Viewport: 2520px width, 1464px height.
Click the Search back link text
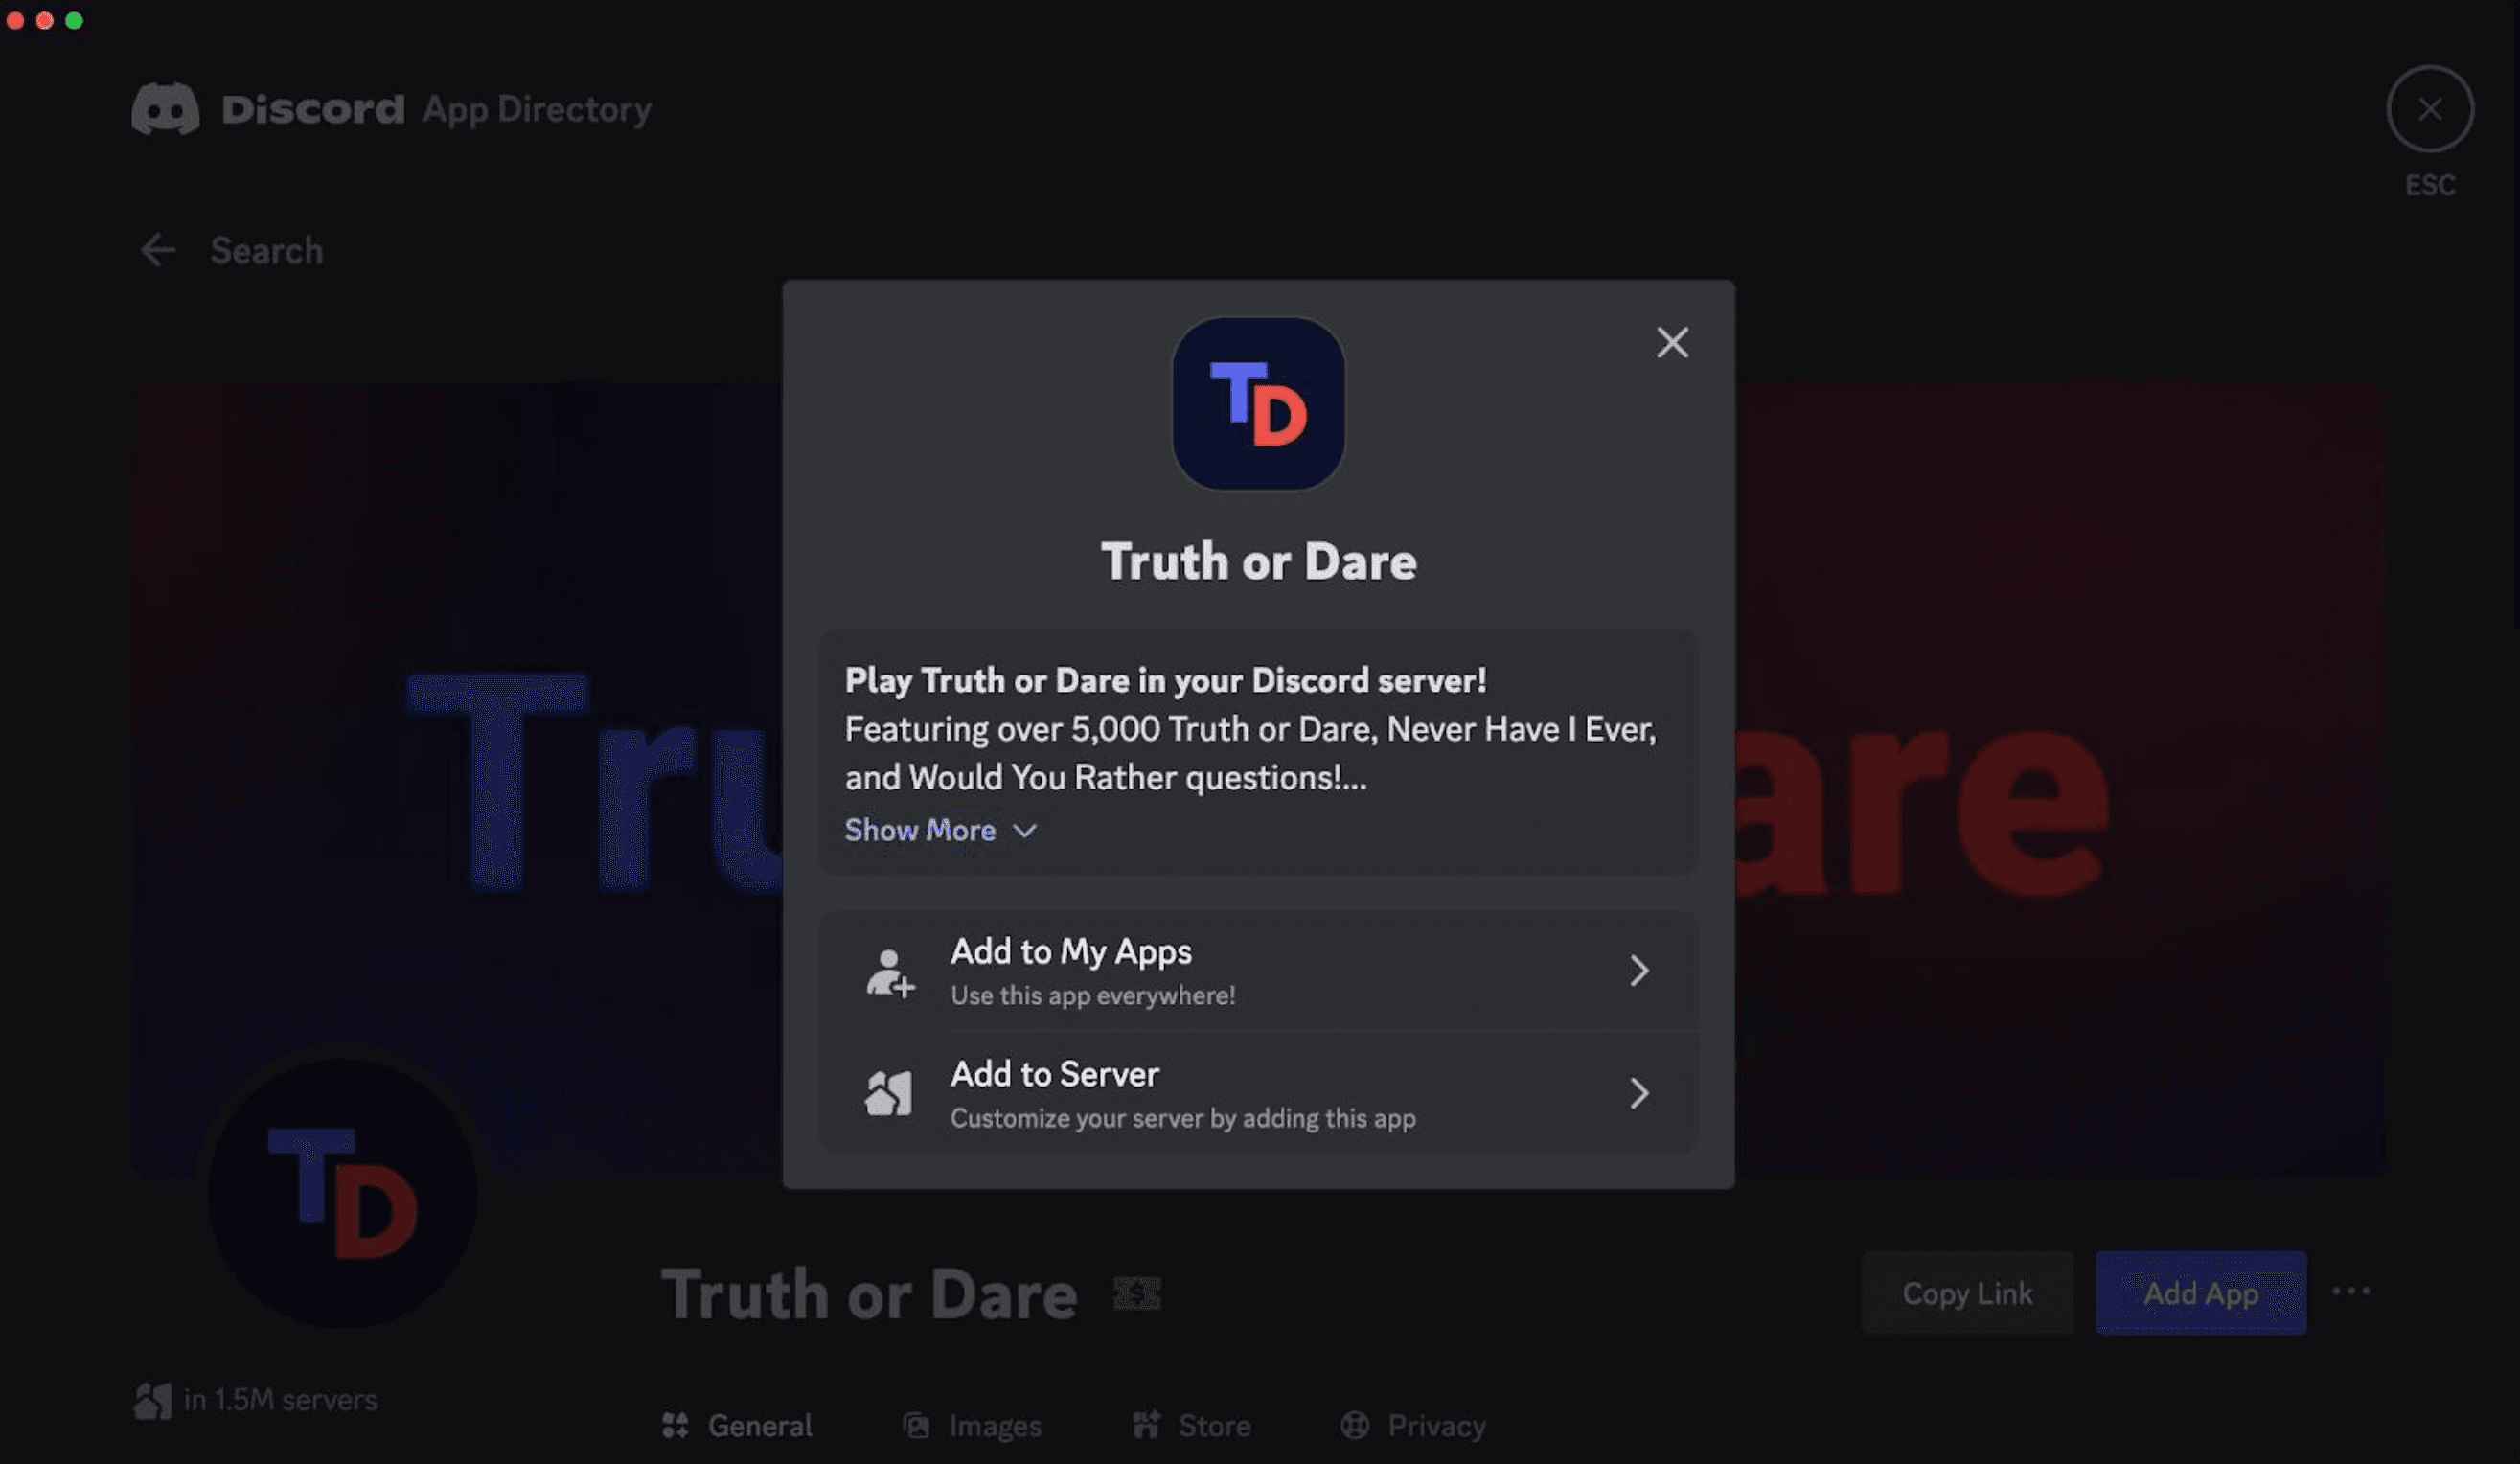(x=266, y=250)
